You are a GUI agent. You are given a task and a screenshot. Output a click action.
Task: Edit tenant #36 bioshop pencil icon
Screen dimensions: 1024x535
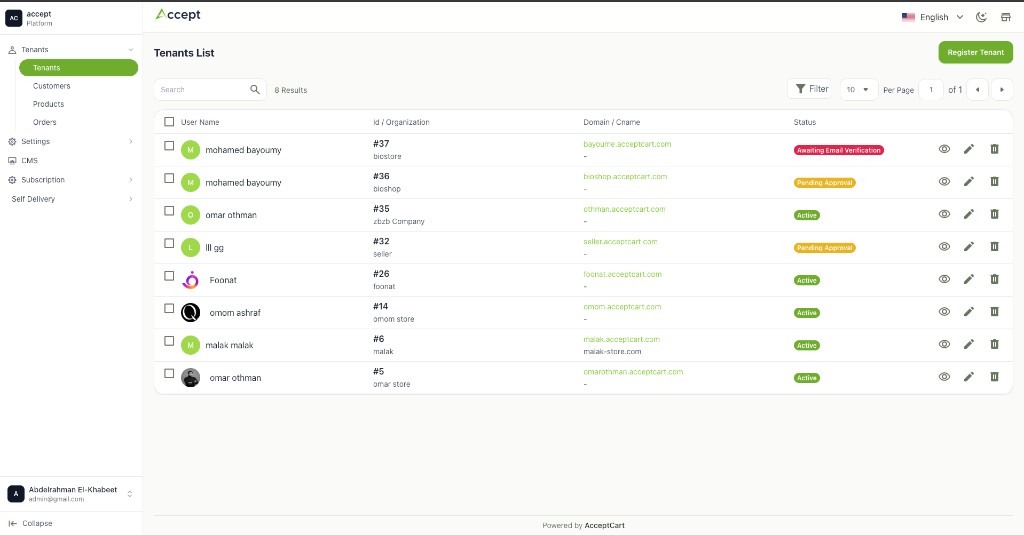coord(969,182)
